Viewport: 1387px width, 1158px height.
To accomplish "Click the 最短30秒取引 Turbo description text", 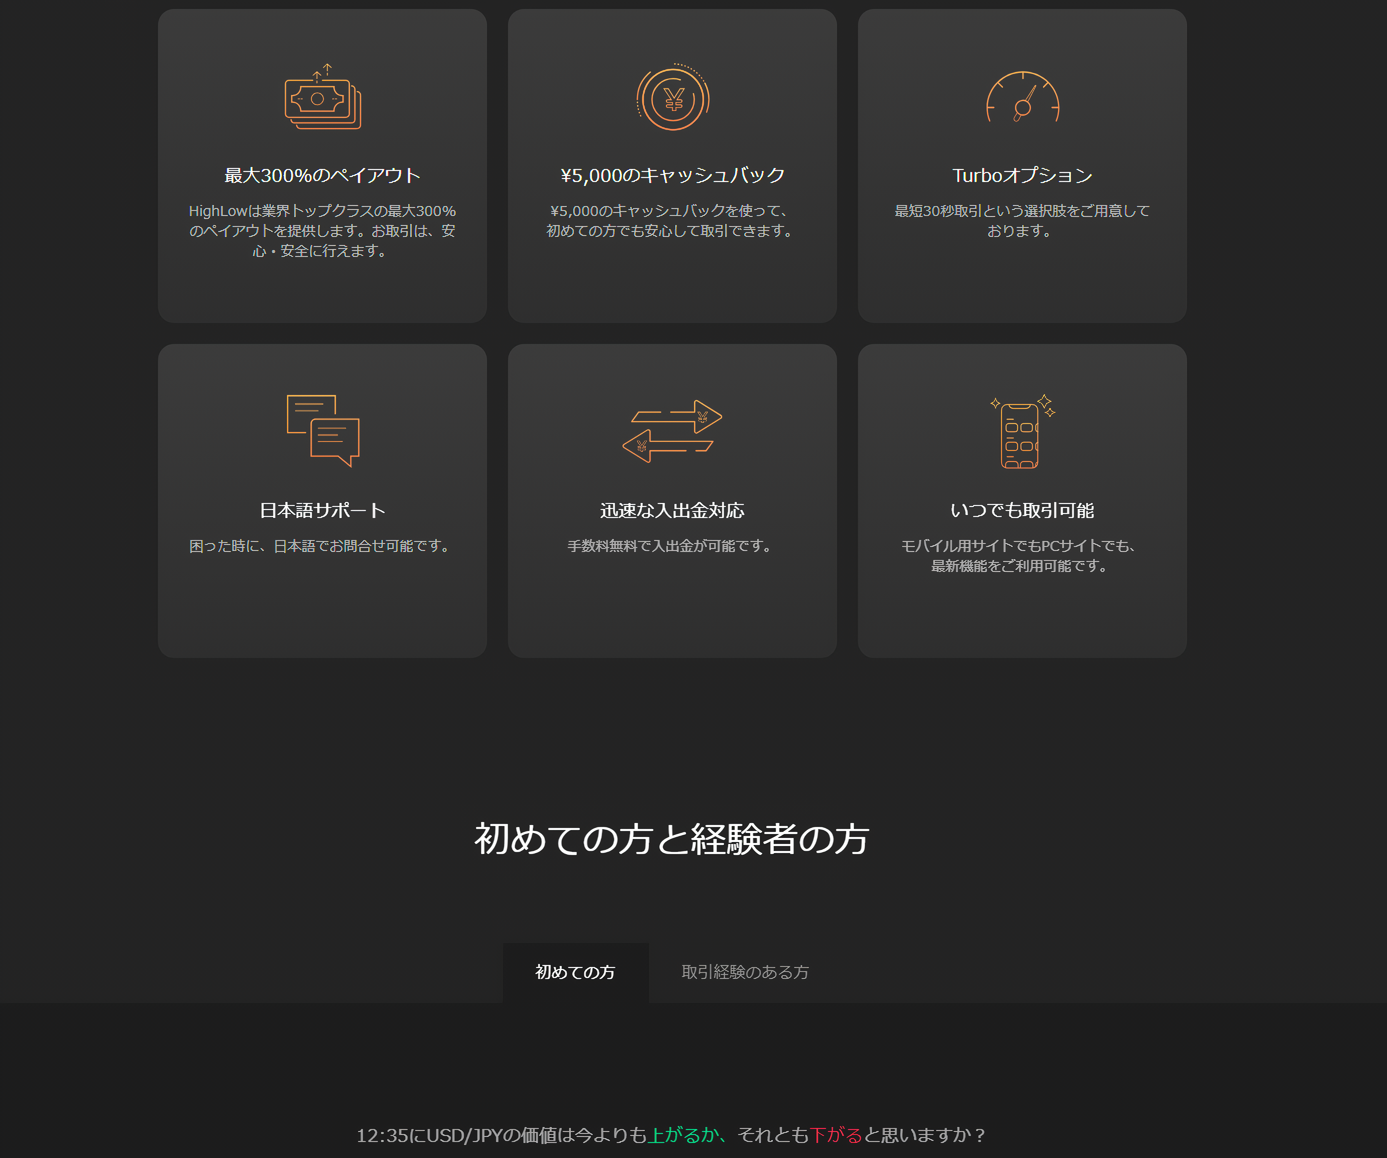I will click(x=1022, y=221).
